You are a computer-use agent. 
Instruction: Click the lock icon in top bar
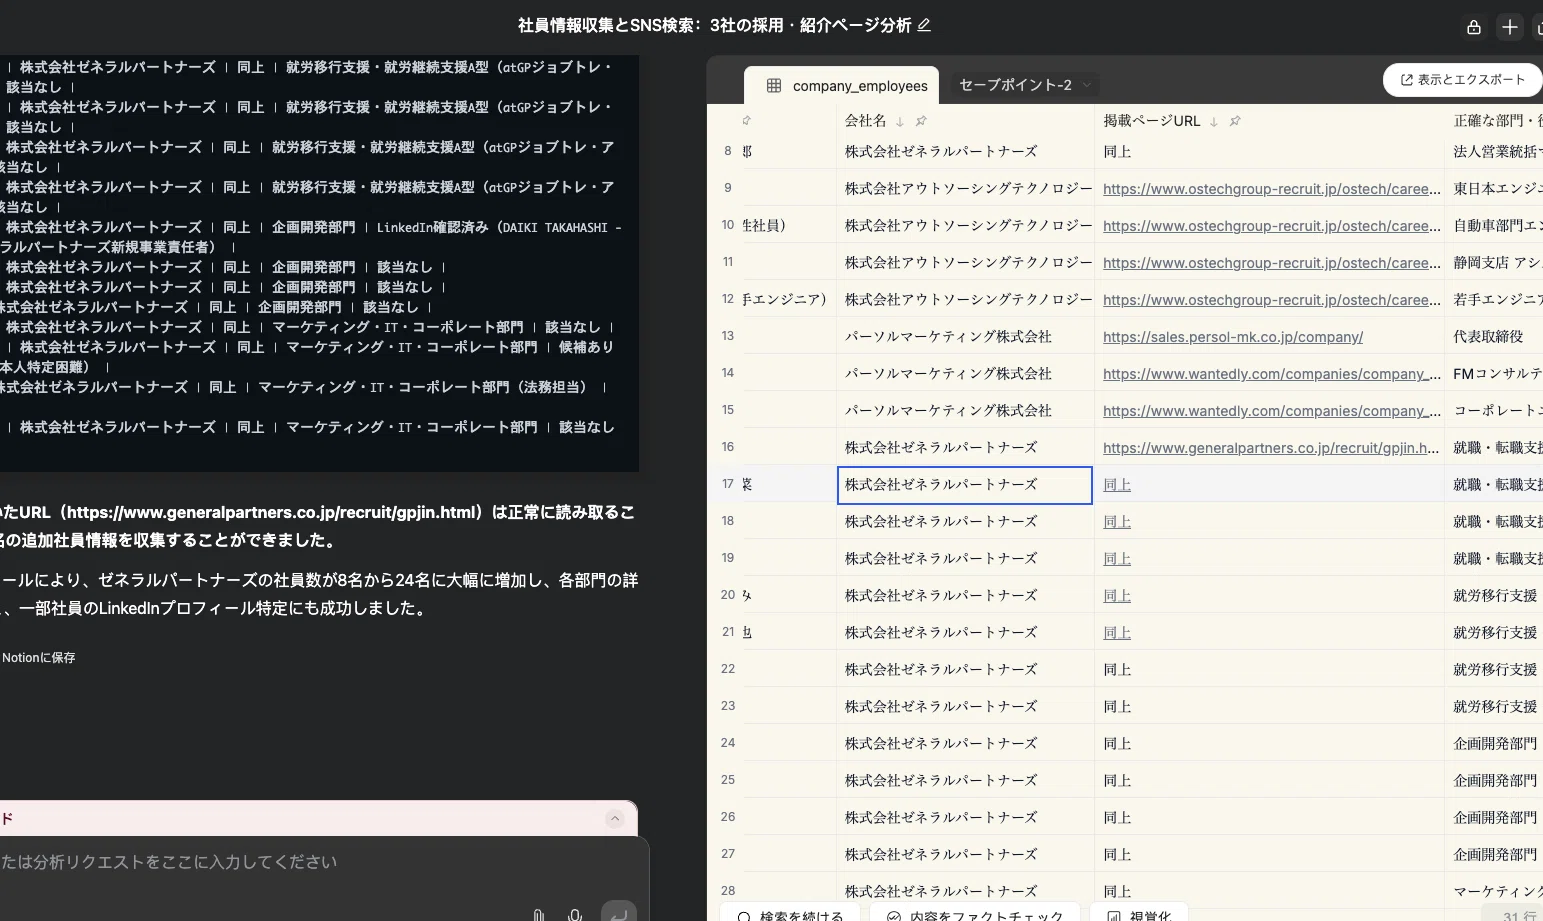[x=1474, y=27]
